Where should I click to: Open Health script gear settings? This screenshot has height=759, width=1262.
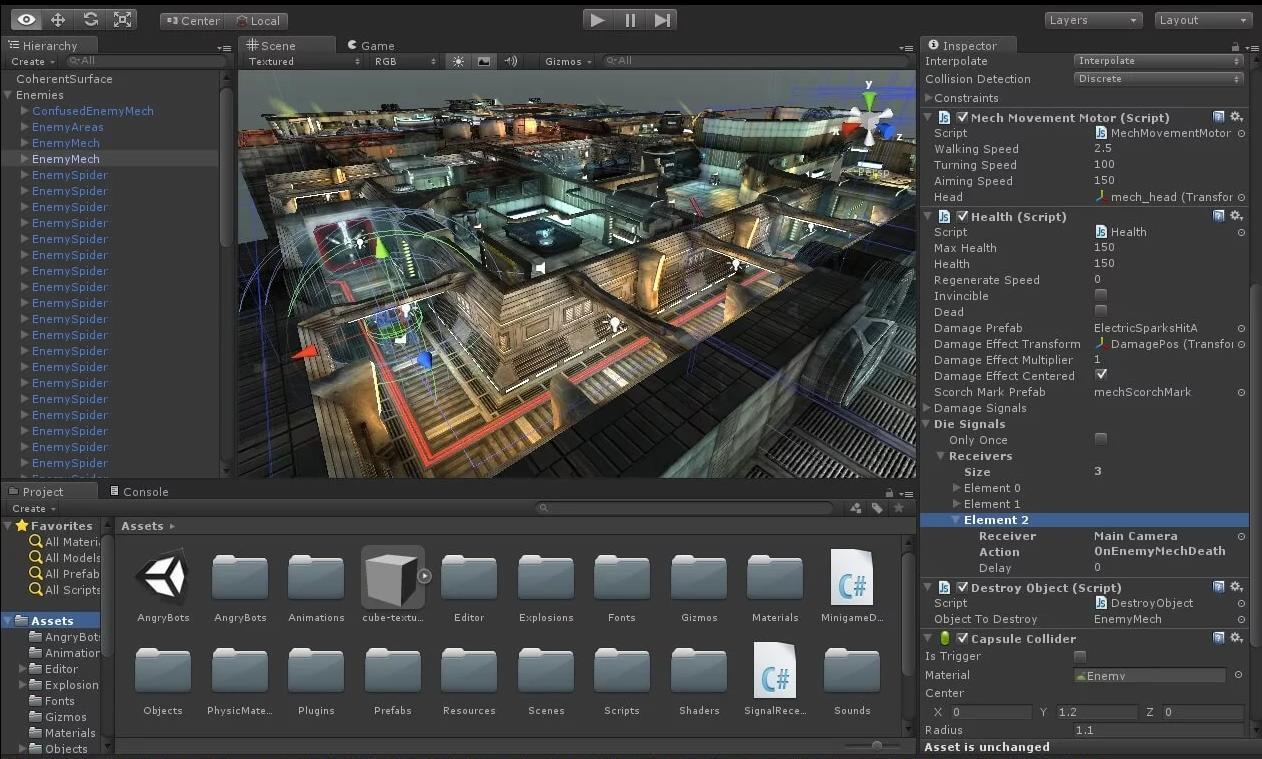click(1237, 216)
